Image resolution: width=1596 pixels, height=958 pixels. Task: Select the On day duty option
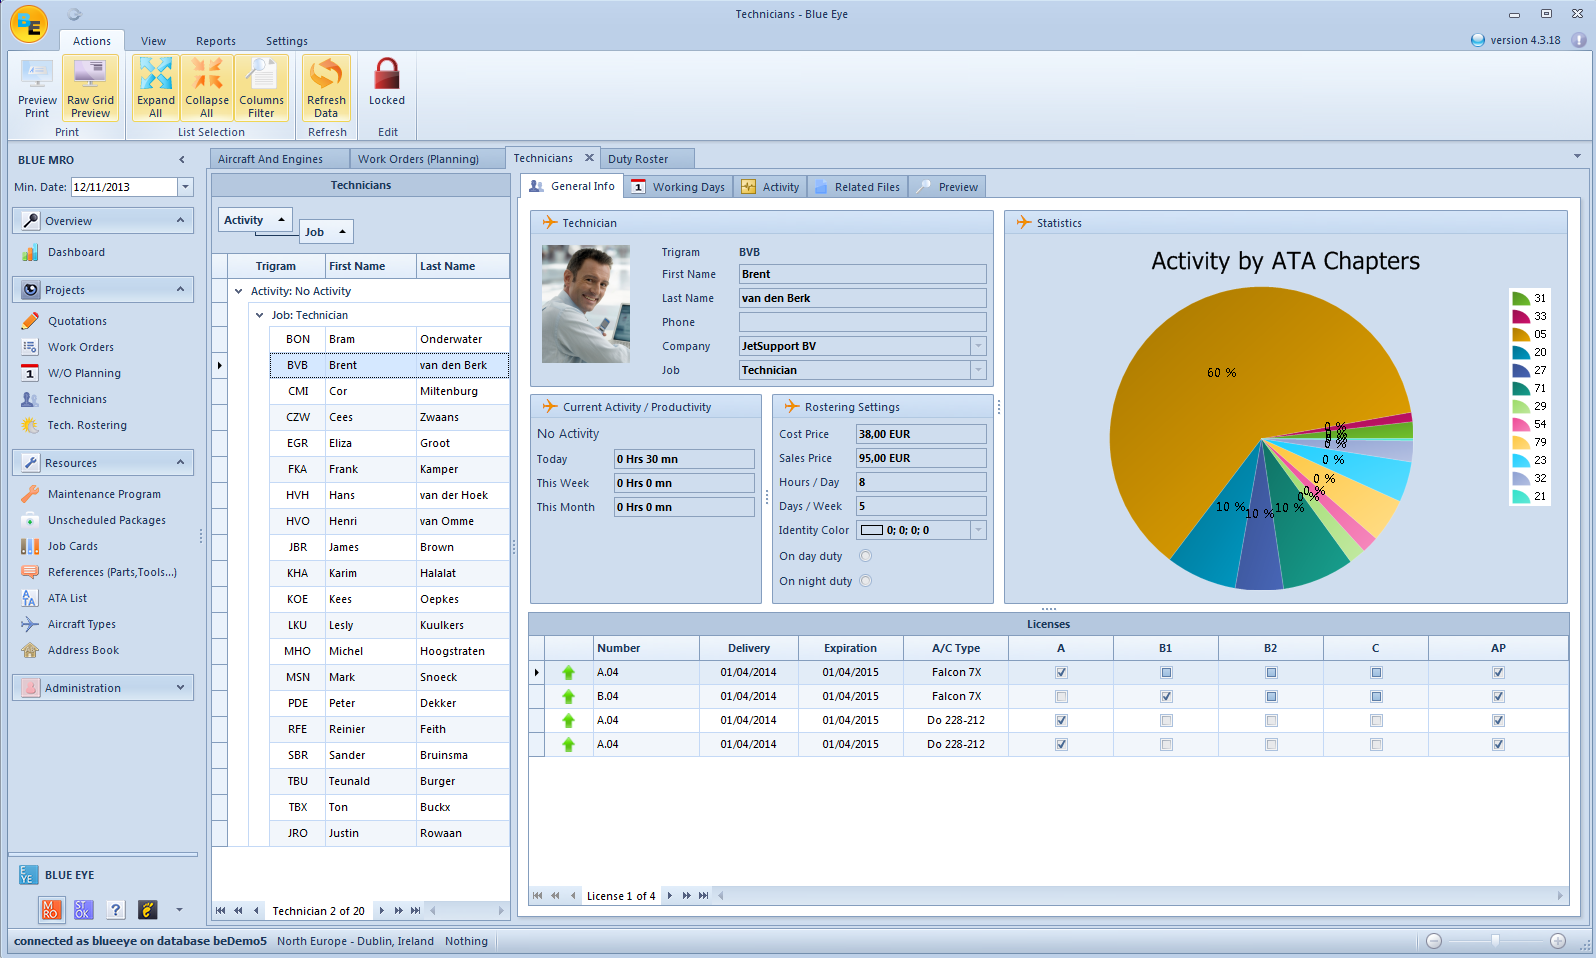[x=866, y=556]
